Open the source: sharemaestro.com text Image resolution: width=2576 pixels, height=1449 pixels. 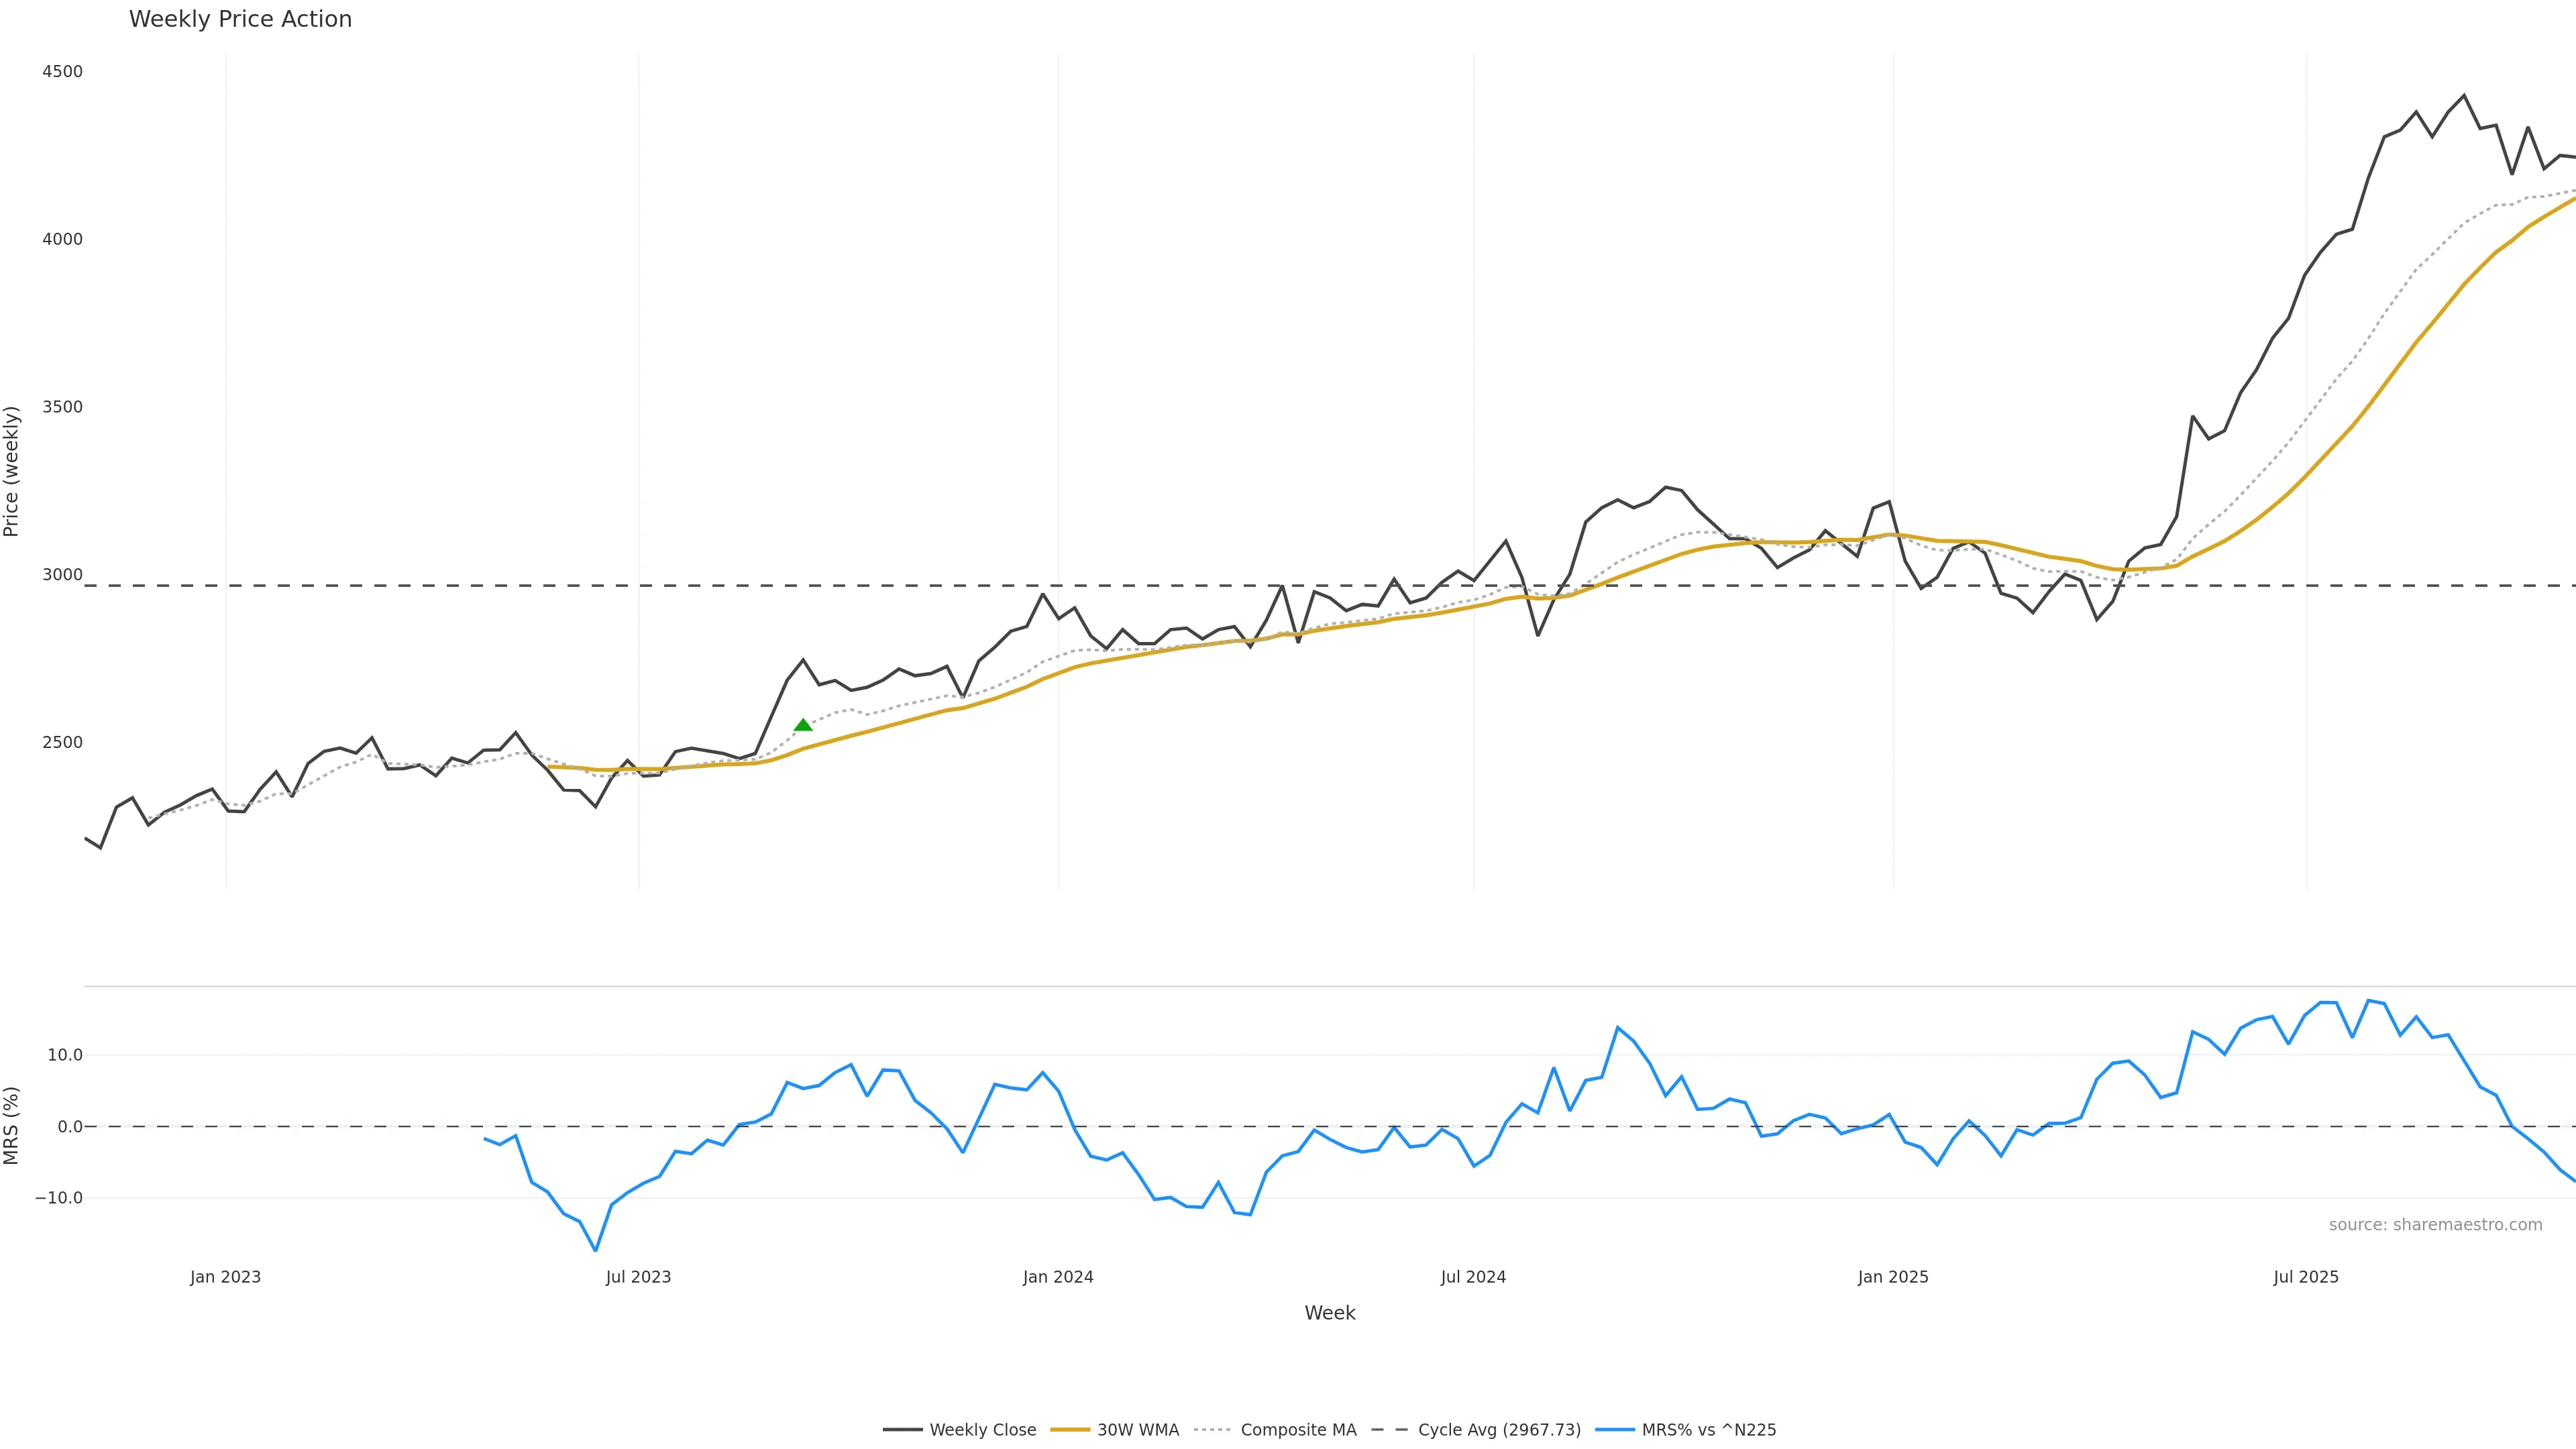point(2435,1225)
